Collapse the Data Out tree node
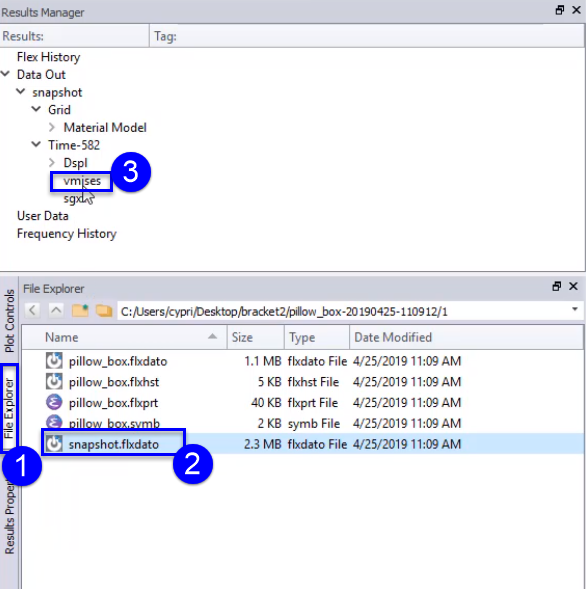 [5, 74]
